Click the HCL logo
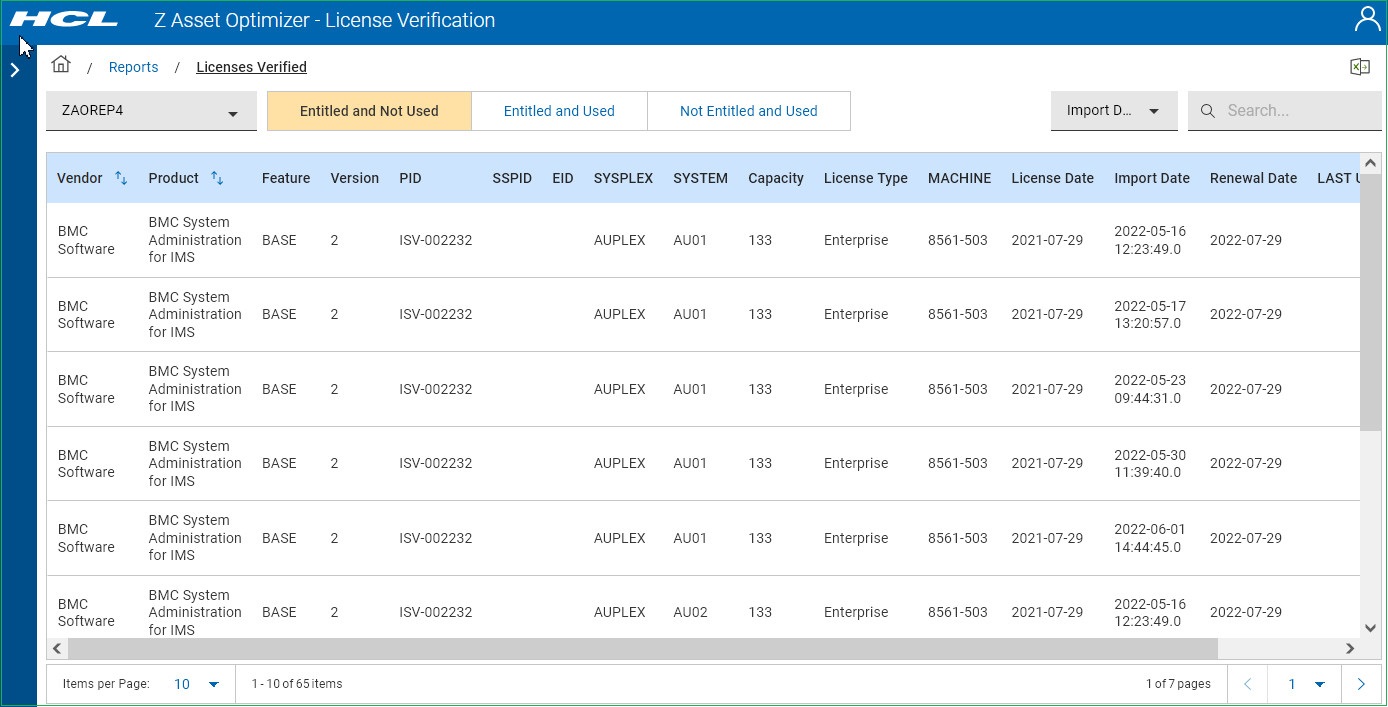The width and height of the screenshot is (1388, 707). 64,20
